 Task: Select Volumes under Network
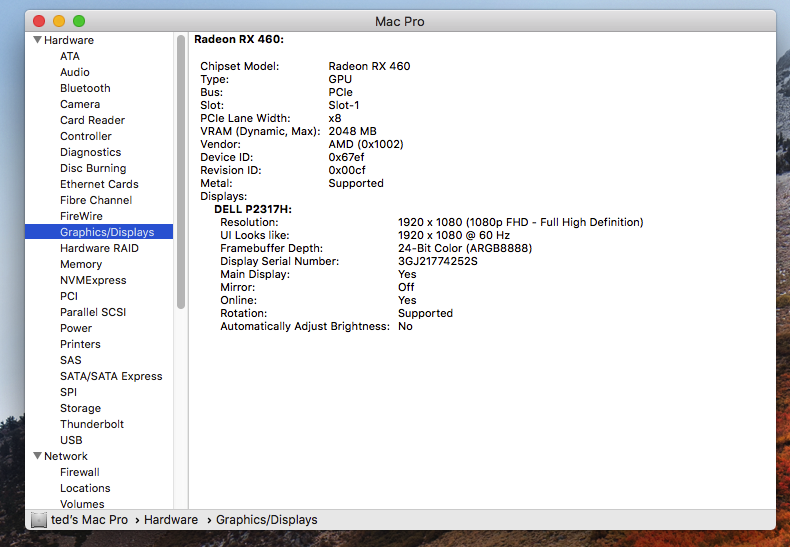coord(82,504)
